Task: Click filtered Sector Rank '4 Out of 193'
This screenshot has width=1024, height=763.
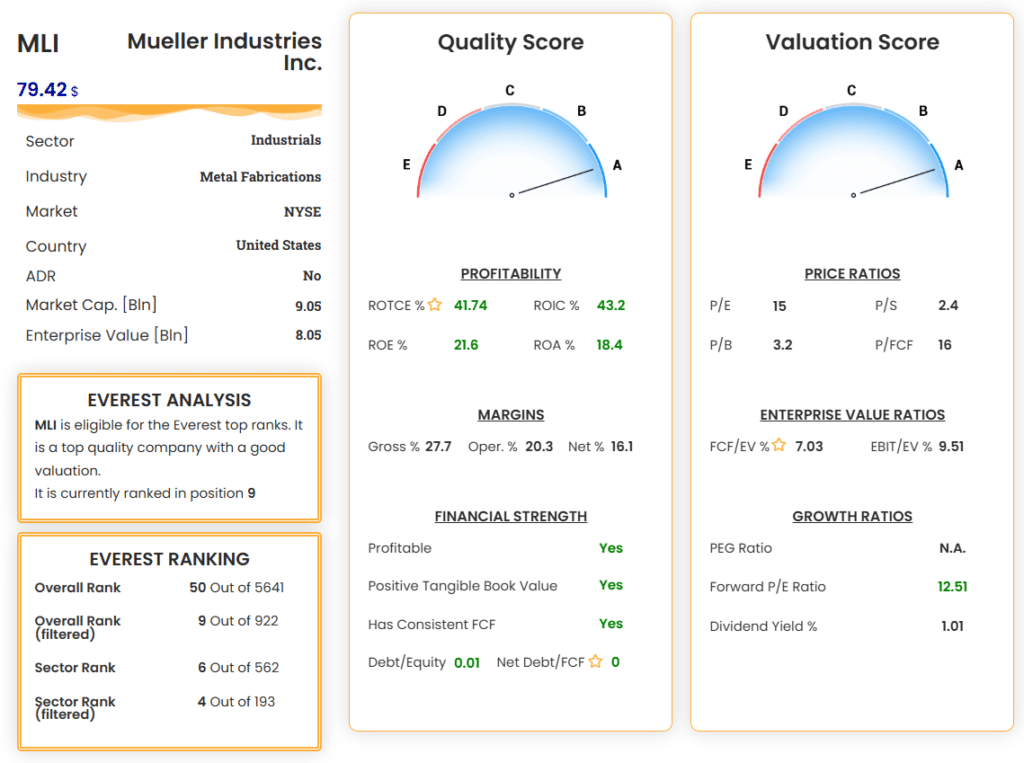Action: (x=236, y=701)
